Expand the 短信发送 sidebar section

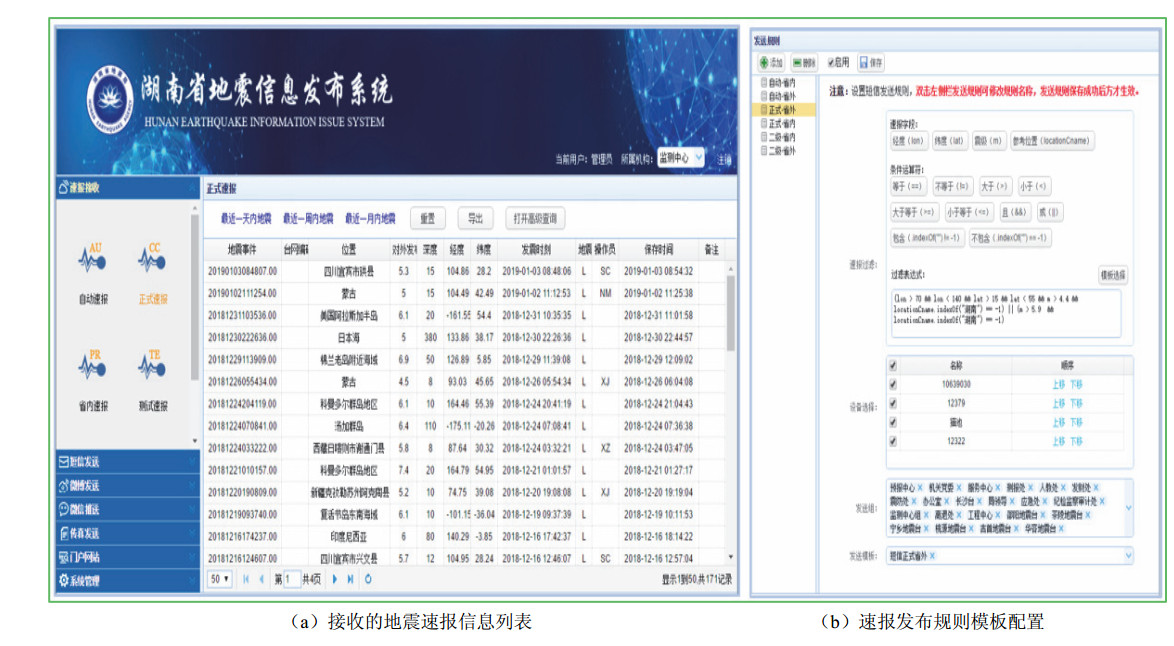point(127,462)
